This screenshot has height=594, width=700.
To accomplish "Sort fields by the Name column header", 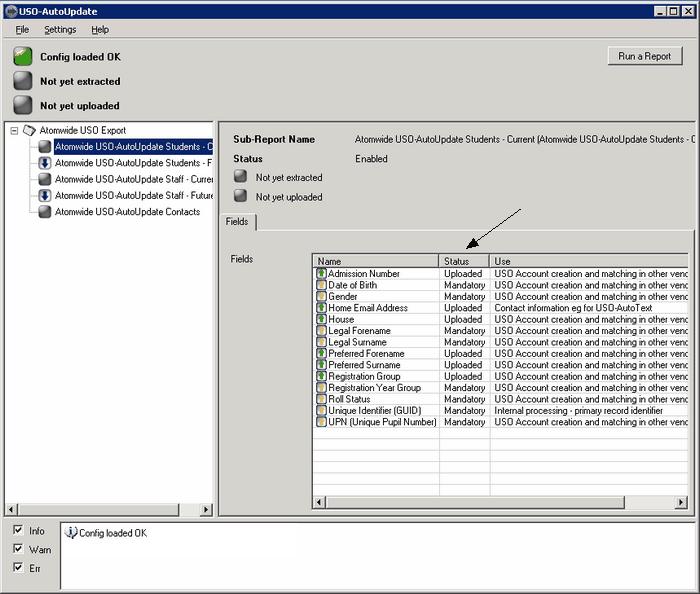I will [x=375, y=261].
